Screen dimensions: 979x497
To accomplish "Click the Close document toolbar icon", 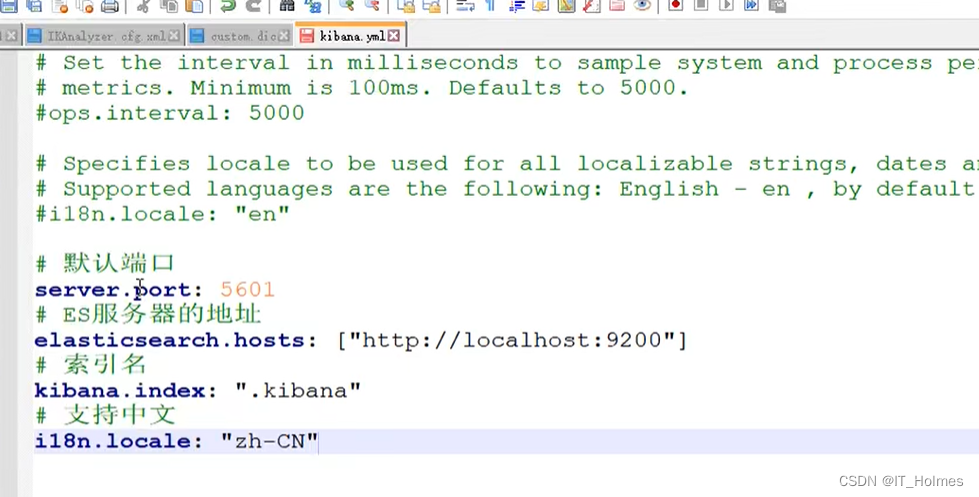I will click(59, 6).
